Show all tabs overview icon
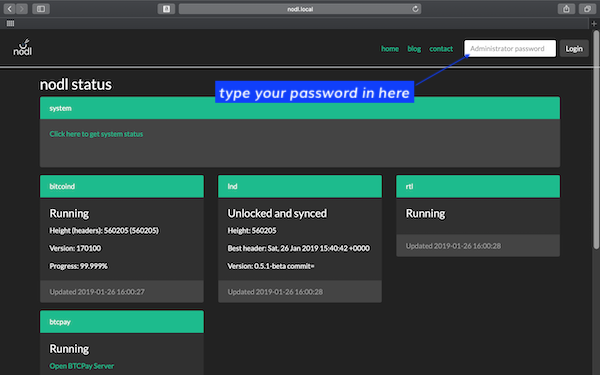Image resolution: width=600 pixels, height=375 pixels. [x=587, y=9]
